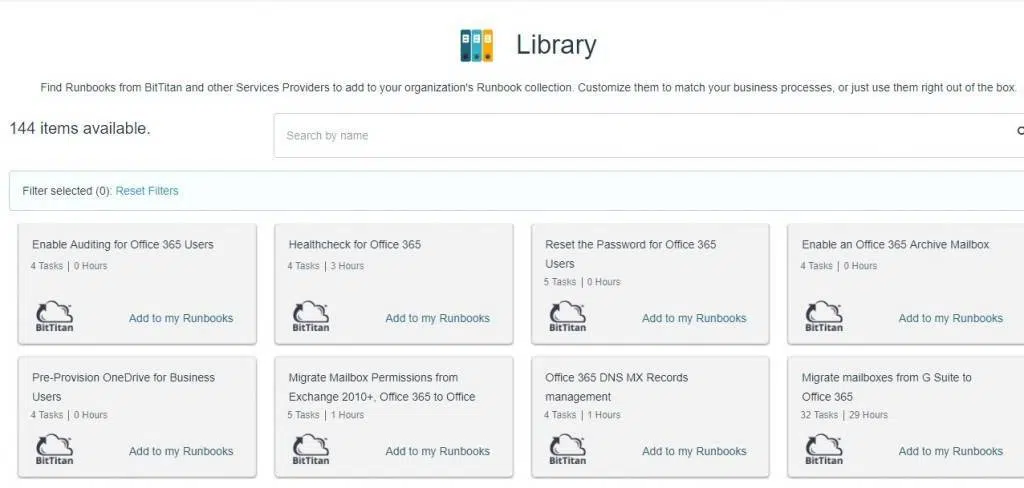Click BitTitan logo on Enable Auditing card
The height and width of the screenshot is (488, 1024).
(x=55, y=316)
